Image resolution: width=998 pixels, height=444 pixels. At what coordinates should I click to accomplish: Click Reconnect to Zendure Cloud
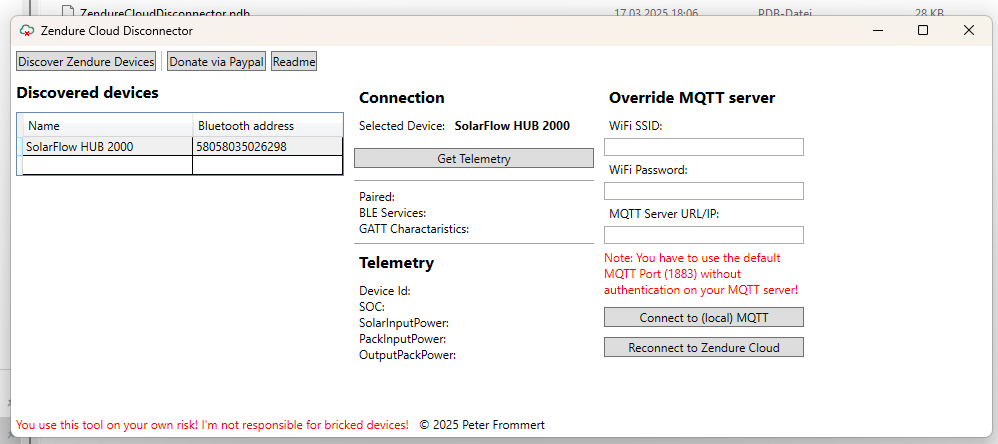(x=703, y=347)
